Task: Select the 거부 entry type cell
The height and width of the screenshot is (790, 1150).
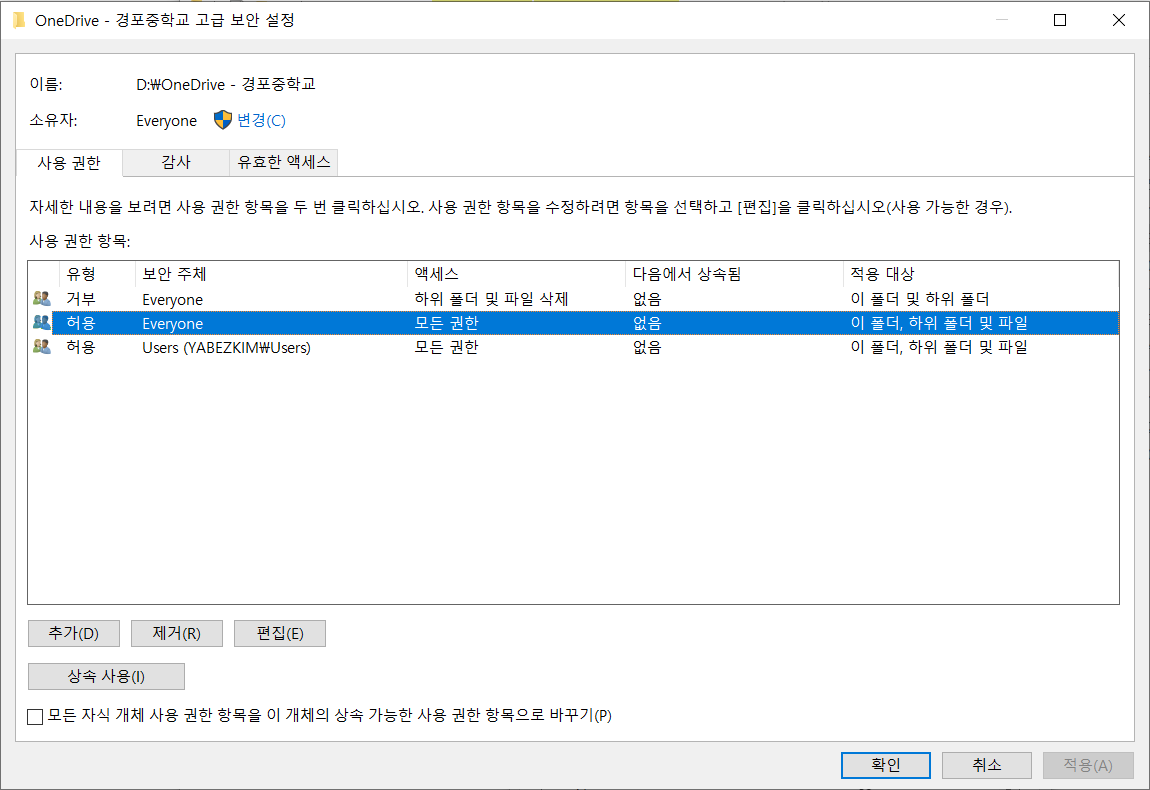Action: [81, 299]
